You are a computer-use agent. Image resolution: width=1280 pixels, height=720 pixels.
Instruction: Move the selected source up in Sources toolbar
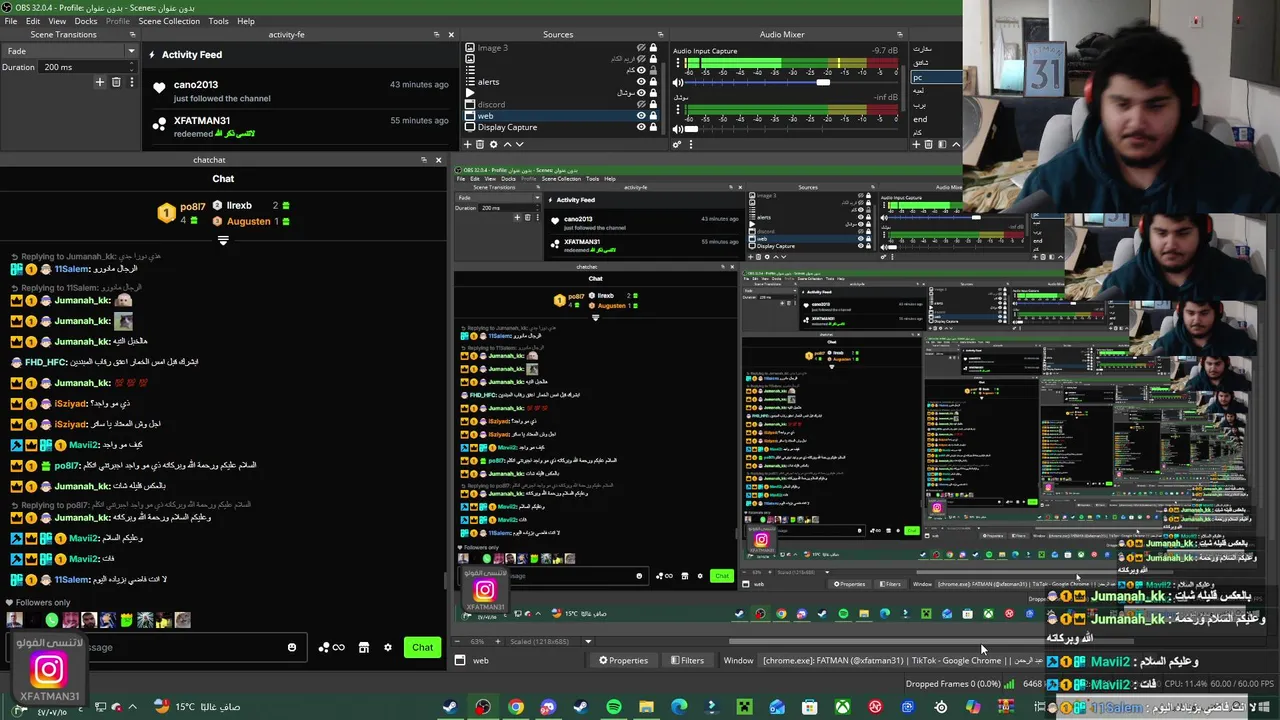click(506, 144)
